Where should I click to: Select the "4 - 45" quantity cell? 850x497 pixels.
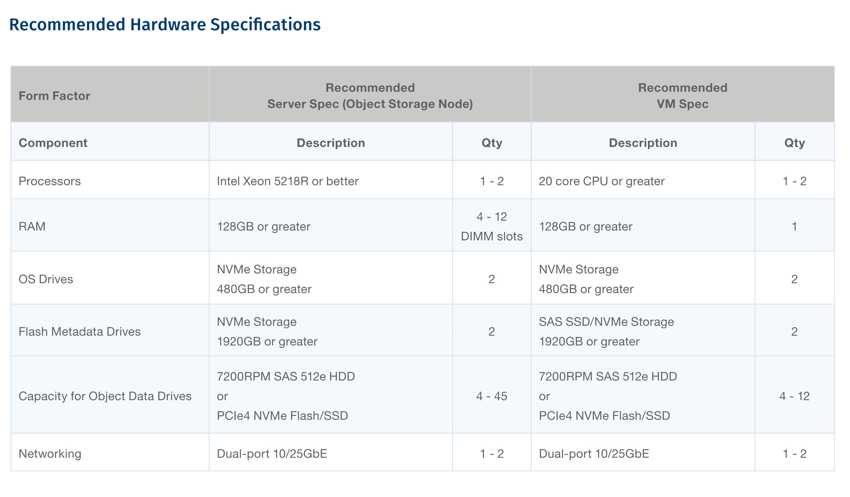pyautogui.click(x=491, y=396)
